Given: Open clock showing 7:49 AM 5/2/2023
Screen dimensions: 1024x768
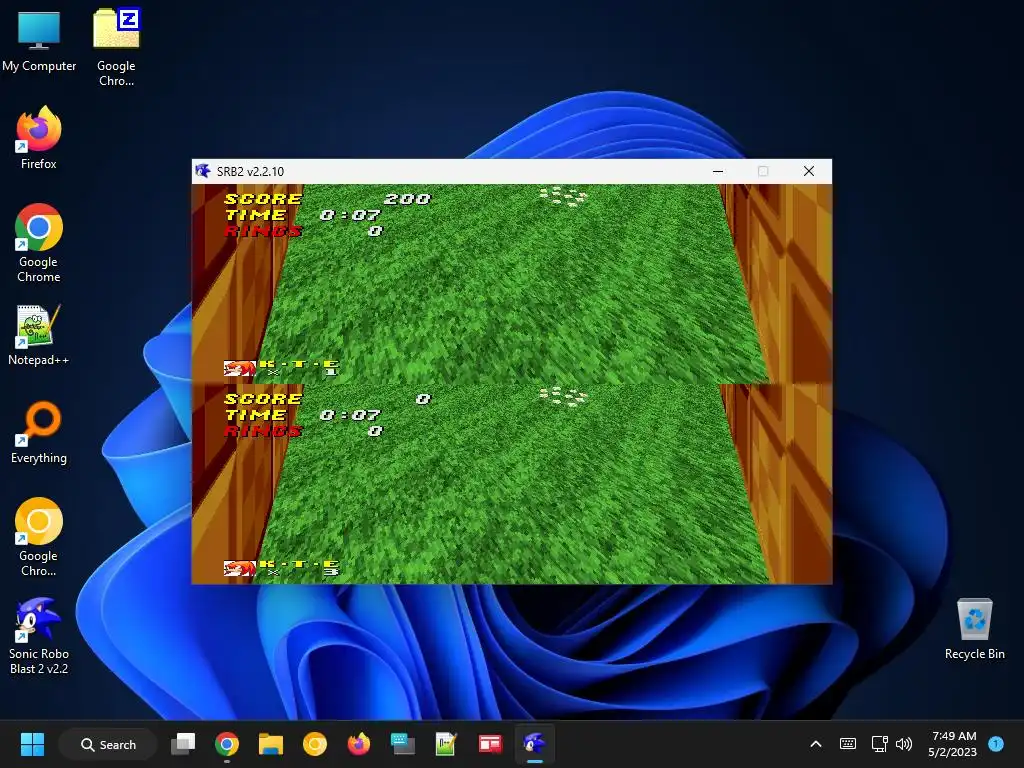Looking at the screenshot, I should [x=953, y=744].
